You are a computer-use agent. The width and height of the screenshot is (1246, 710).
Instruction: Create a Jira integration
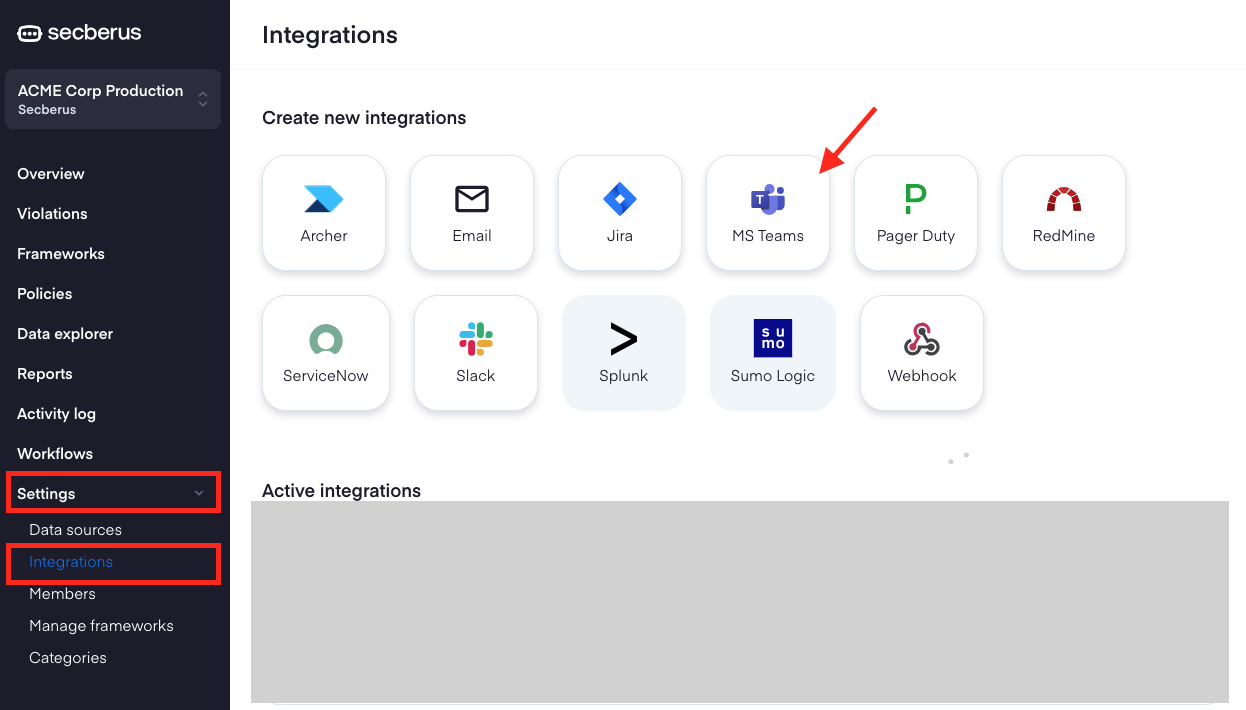[x=620, y=213]
